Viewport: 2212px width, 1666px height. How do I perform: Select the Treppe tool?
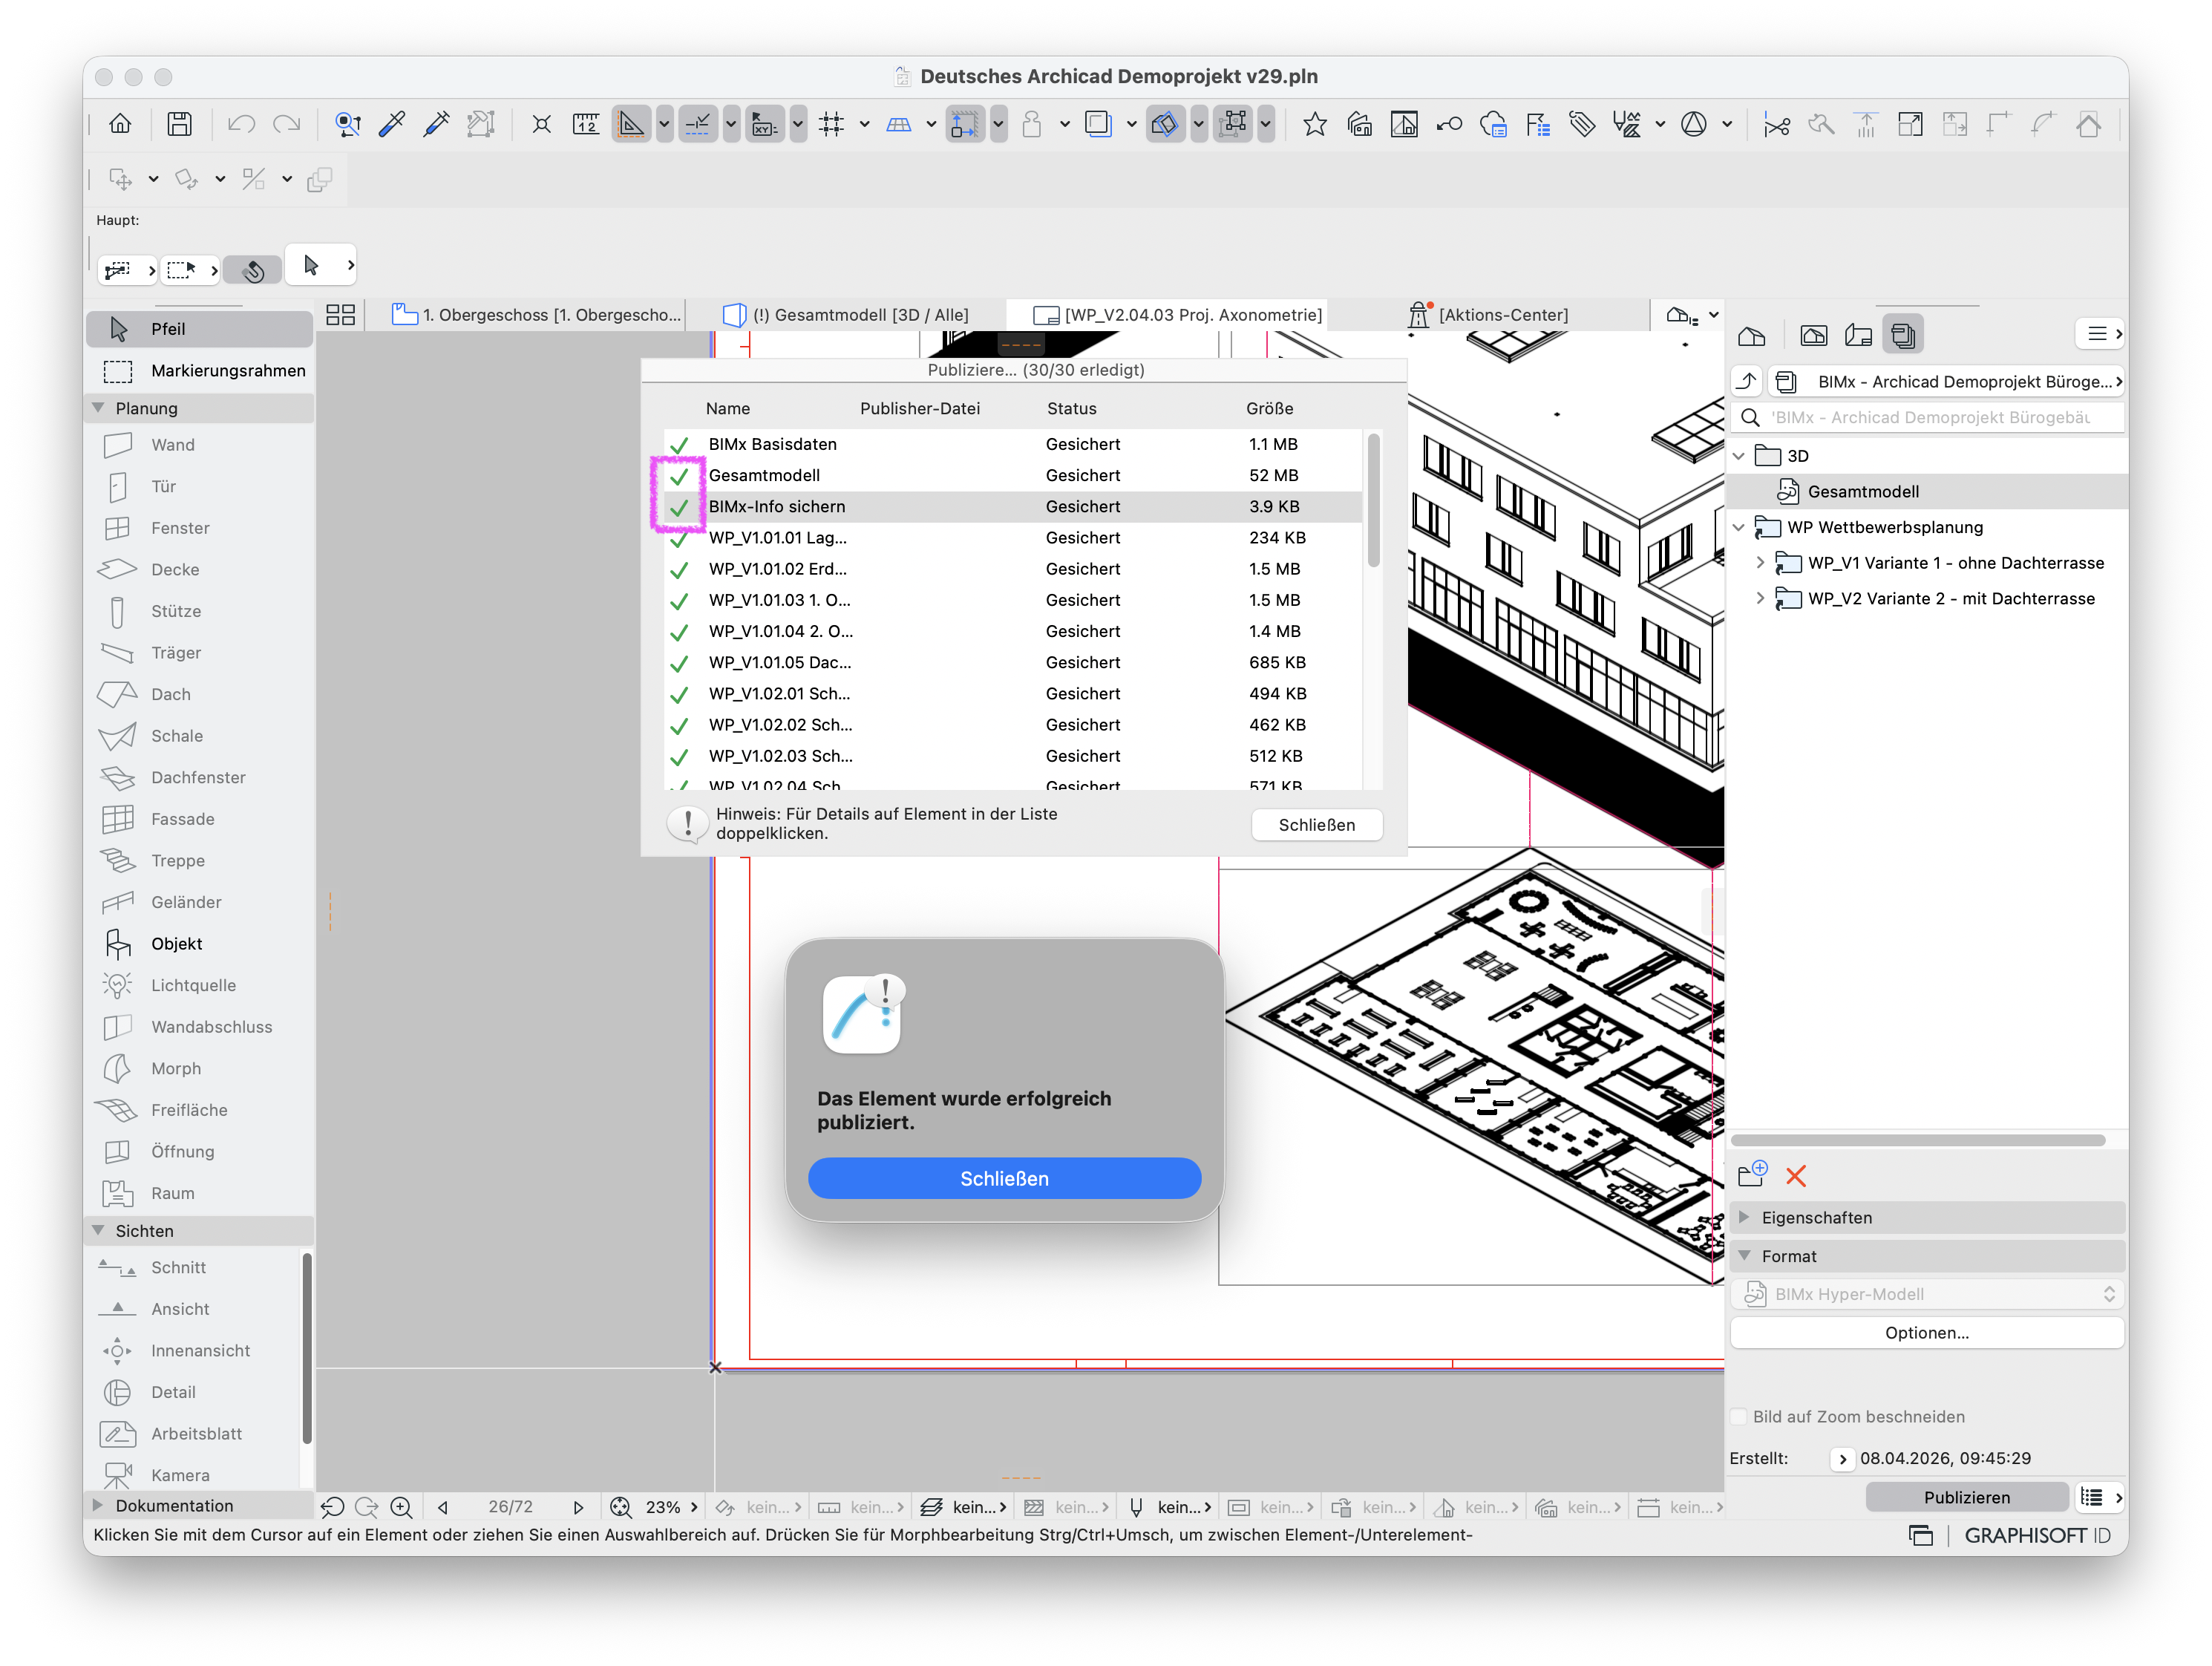200,860
